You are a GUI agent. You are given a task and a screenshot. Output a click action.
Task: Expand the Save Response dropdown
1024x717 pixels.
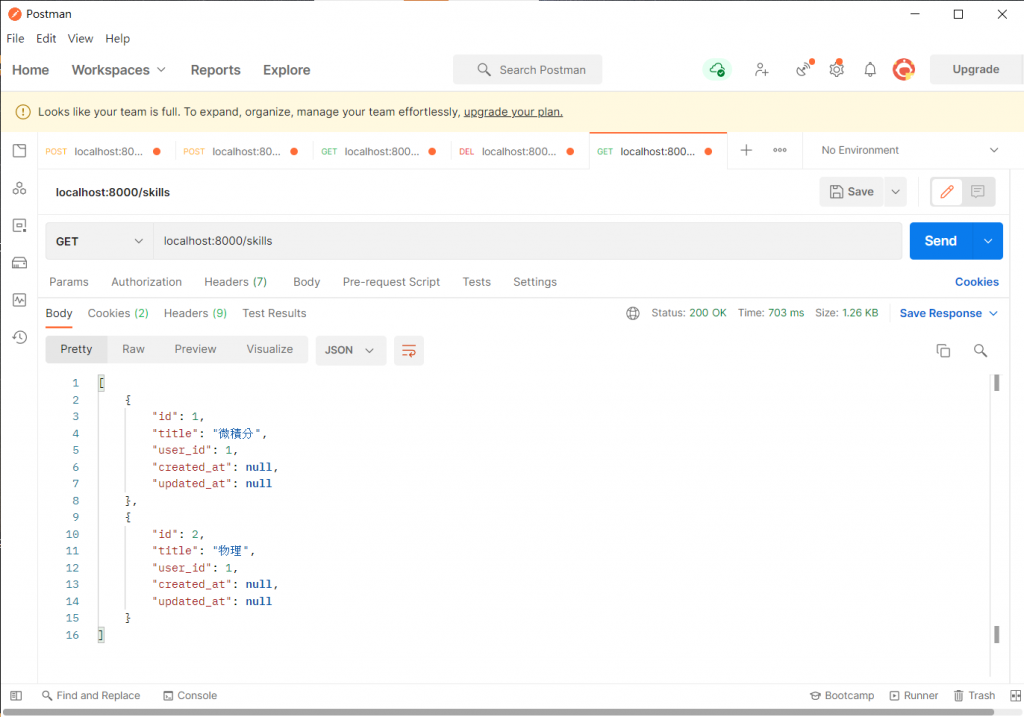949,313
